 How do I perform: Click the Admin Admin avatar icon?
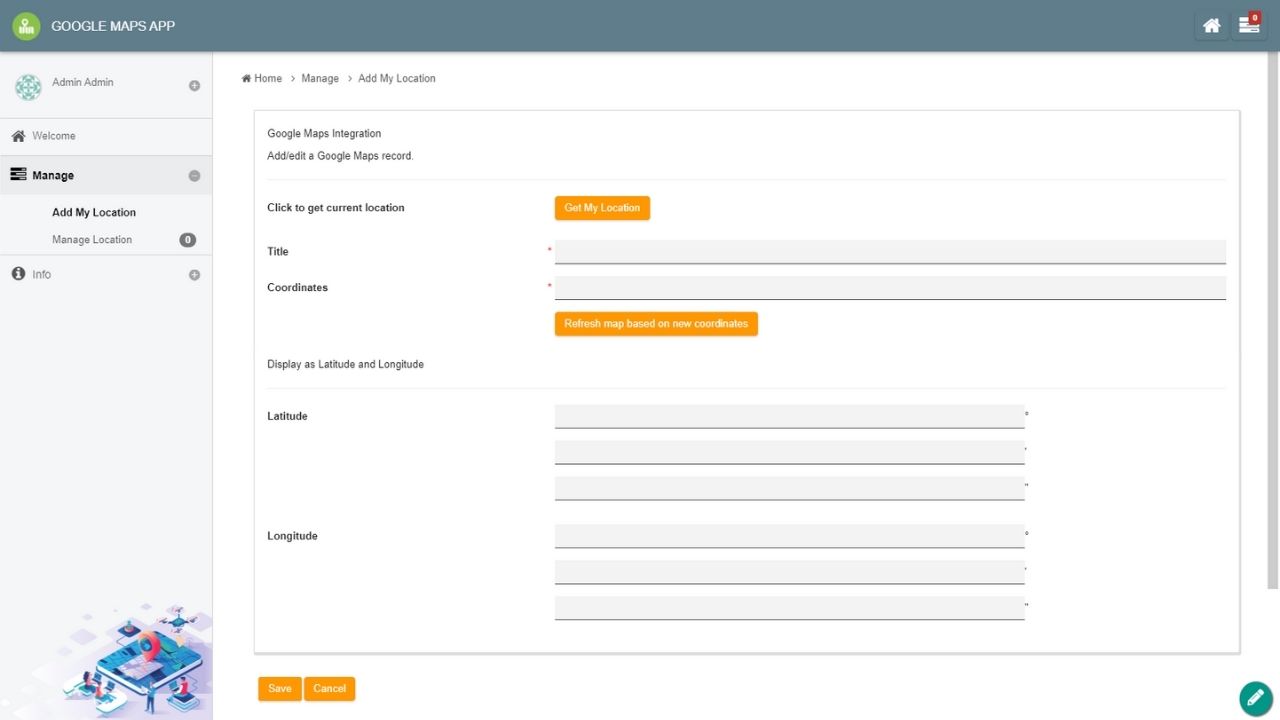pos(28,87)
